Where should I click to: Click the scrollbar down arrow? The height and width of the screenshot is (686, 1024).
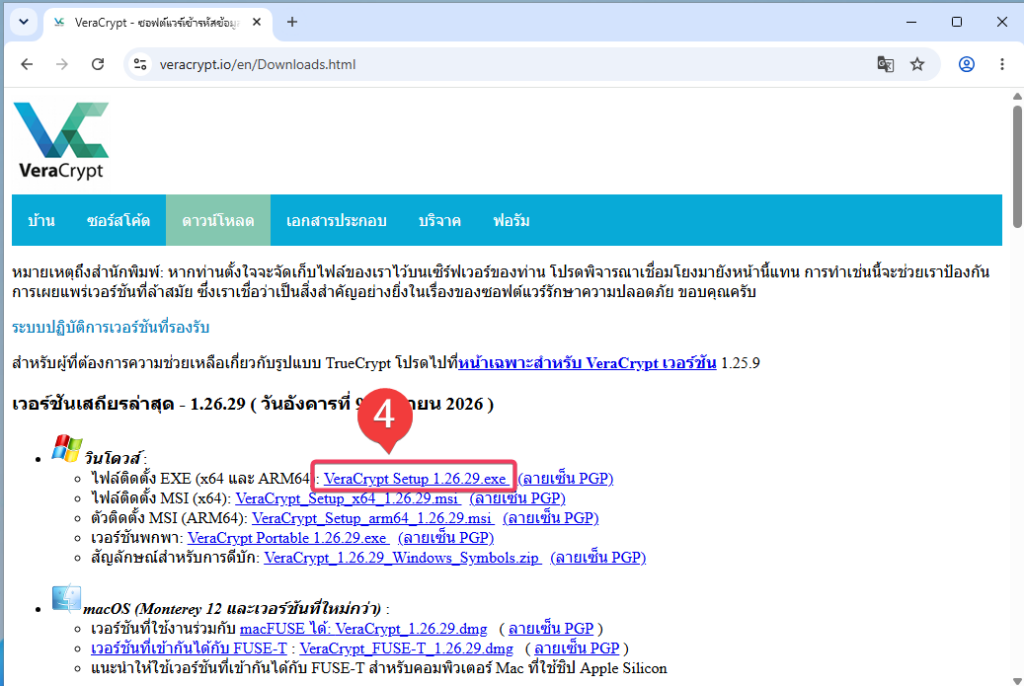coord(1017,680)
